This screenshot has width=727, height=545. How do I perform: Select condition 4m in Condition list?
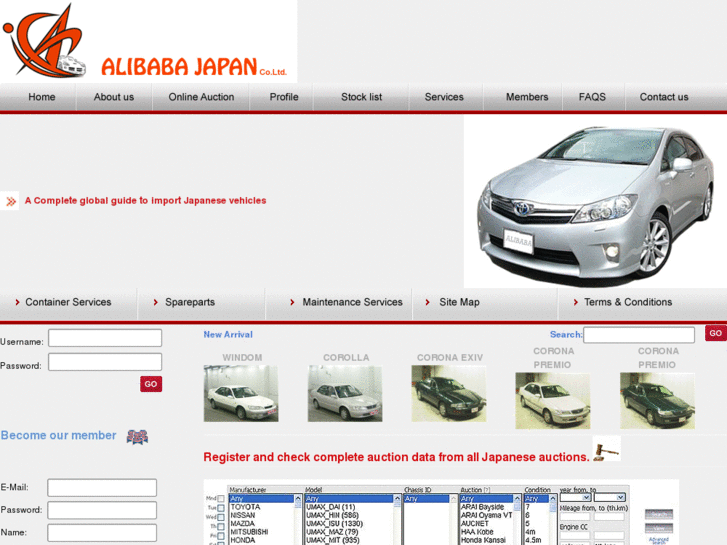[x=536, y=532]
